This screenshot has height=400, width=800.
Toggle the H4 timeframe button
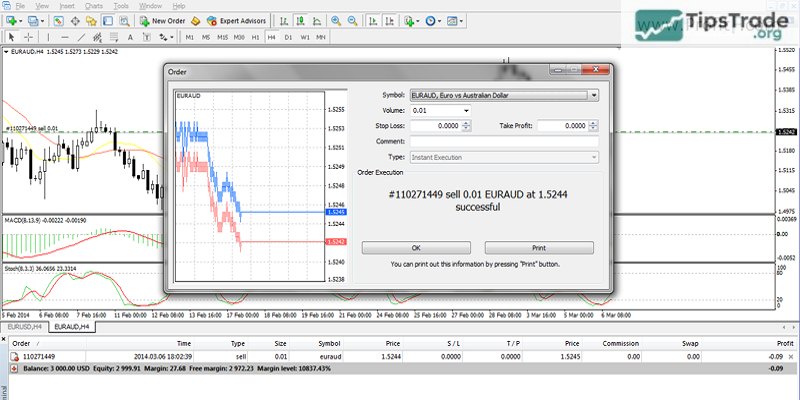coord(271,37)
